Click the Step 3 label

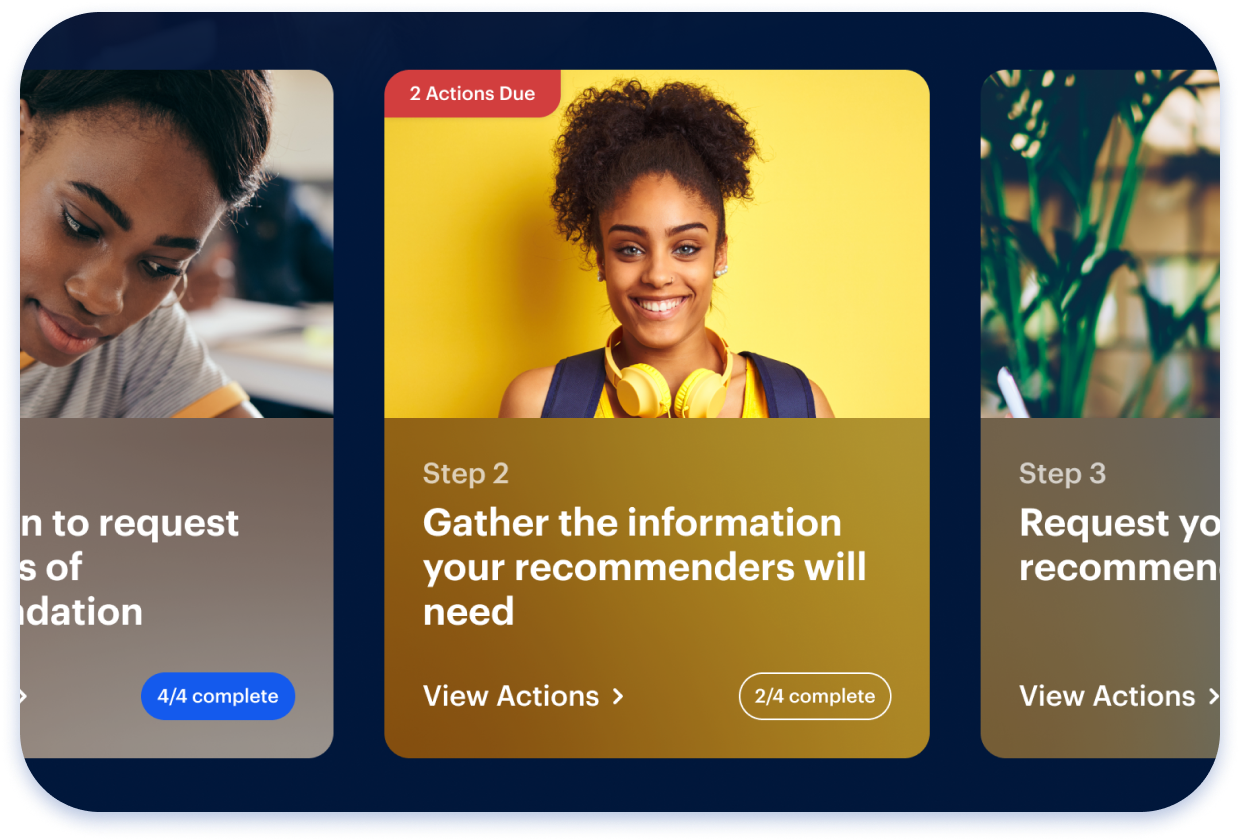coord(1062,474)
